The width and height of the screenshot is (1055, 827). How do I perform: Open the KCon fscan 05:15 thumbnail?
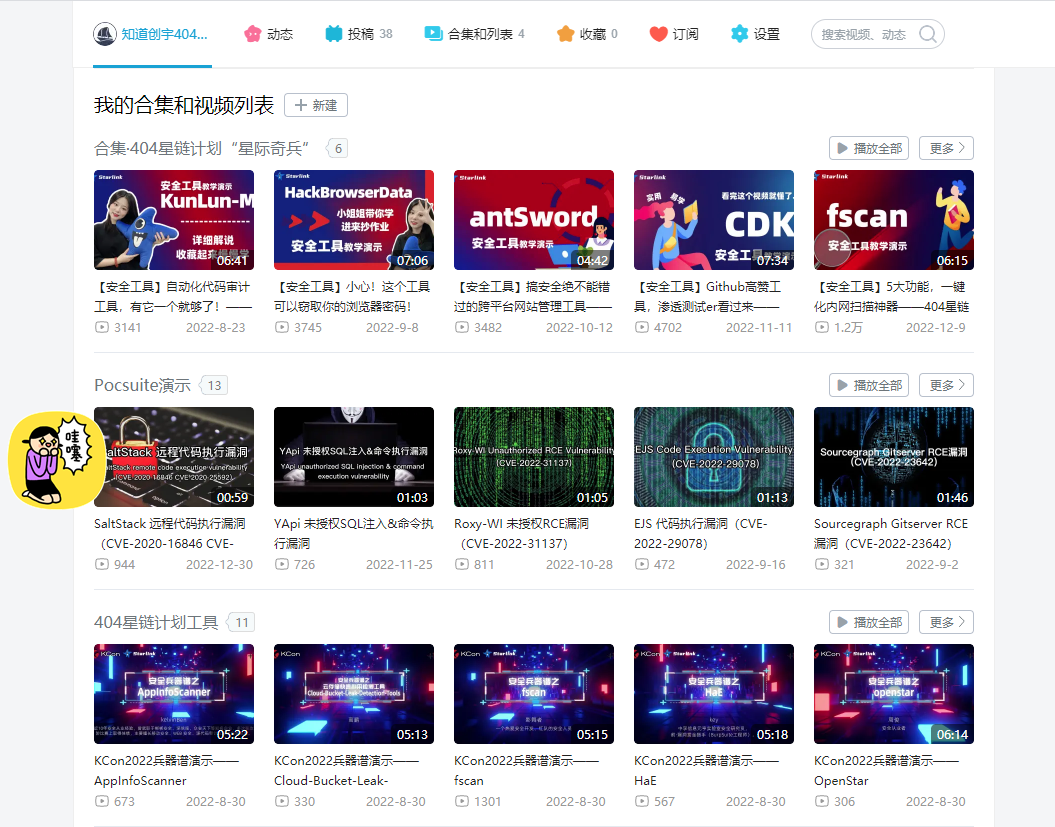[x=534, y=694]
